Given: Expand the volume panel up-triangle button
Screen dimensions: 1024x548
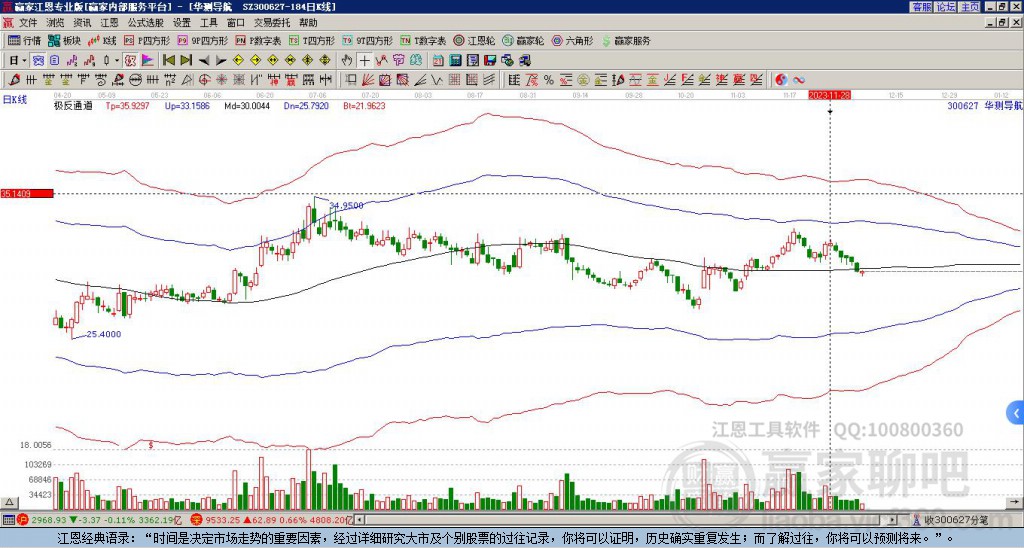Looking at the screenshot, I should pos(9,502).
